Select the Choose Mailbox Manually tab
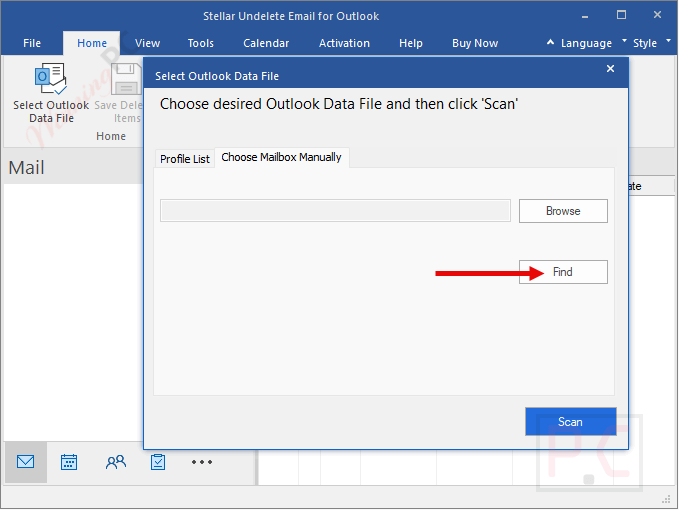679x510 pixels. [x=281, y=157]
